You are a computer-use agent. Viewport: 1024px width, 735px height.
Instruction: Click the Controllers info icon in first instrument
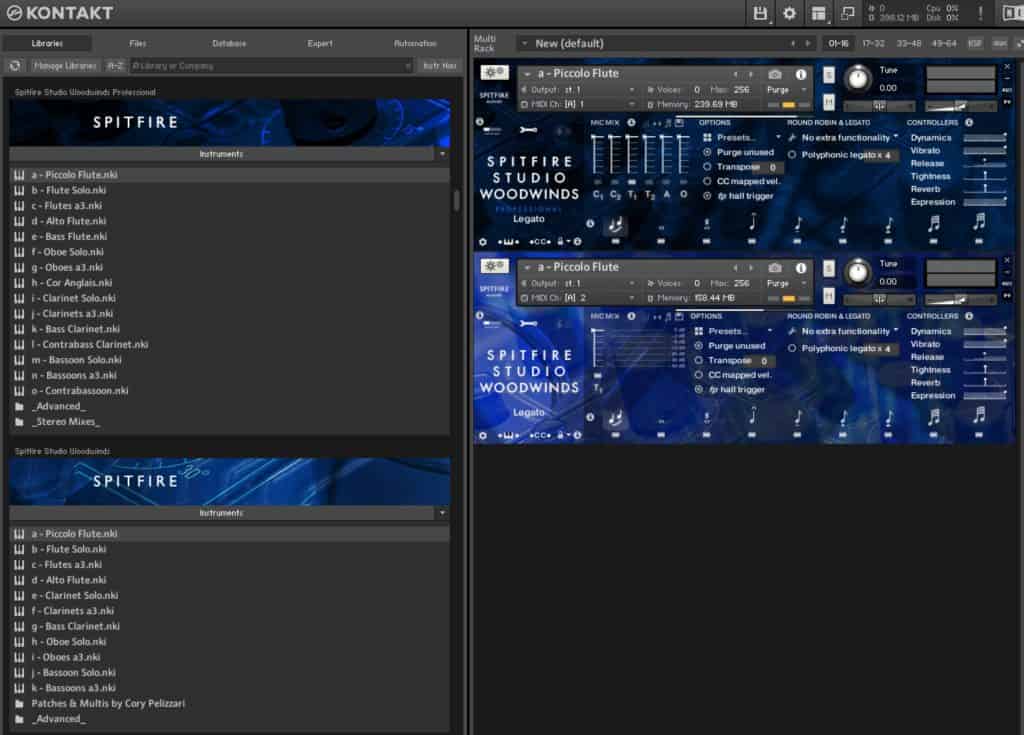[969, 122]
